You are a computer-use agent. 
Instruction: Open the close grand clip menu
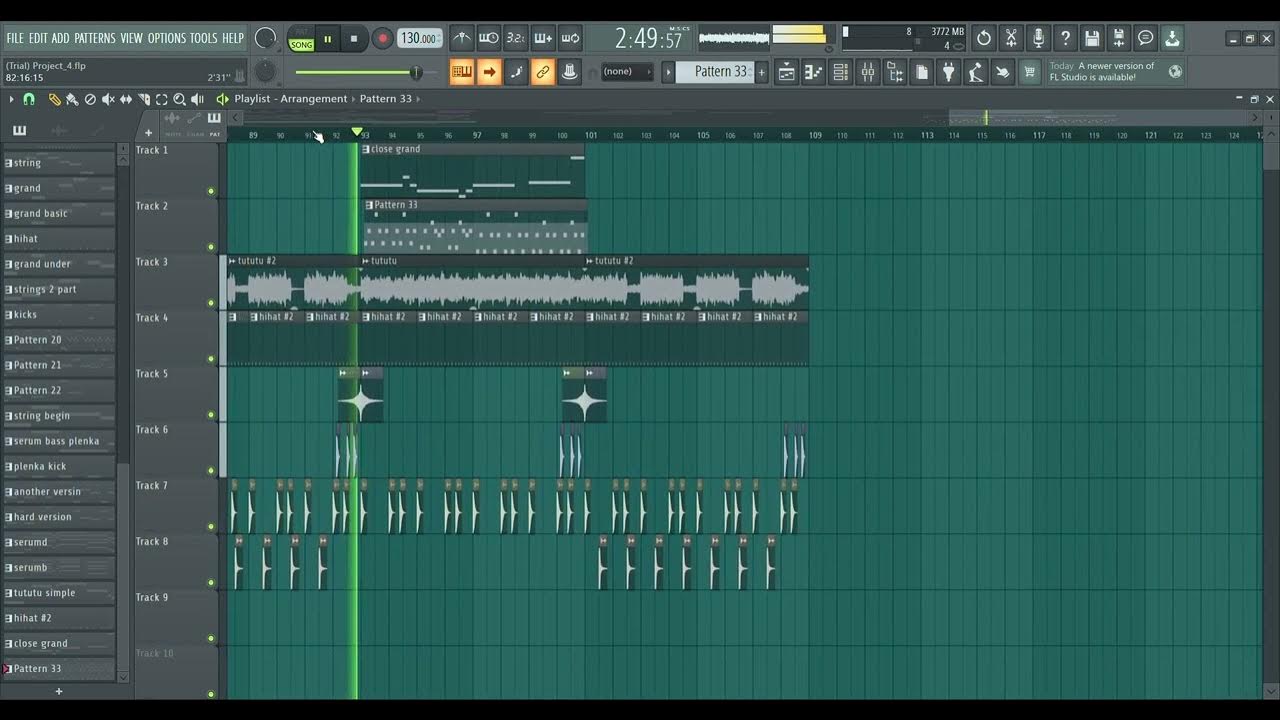click(366, 149)
